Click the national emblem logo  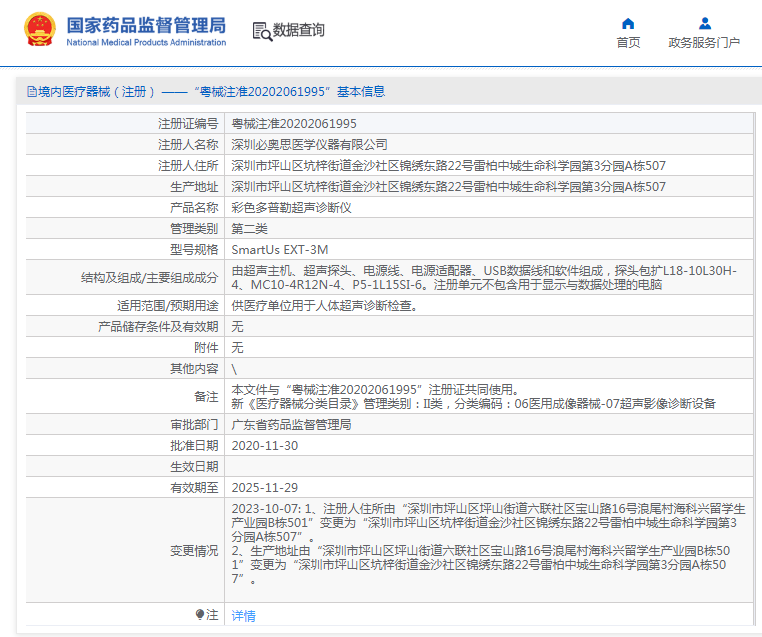pyautogui.click(x=40, y=30)
